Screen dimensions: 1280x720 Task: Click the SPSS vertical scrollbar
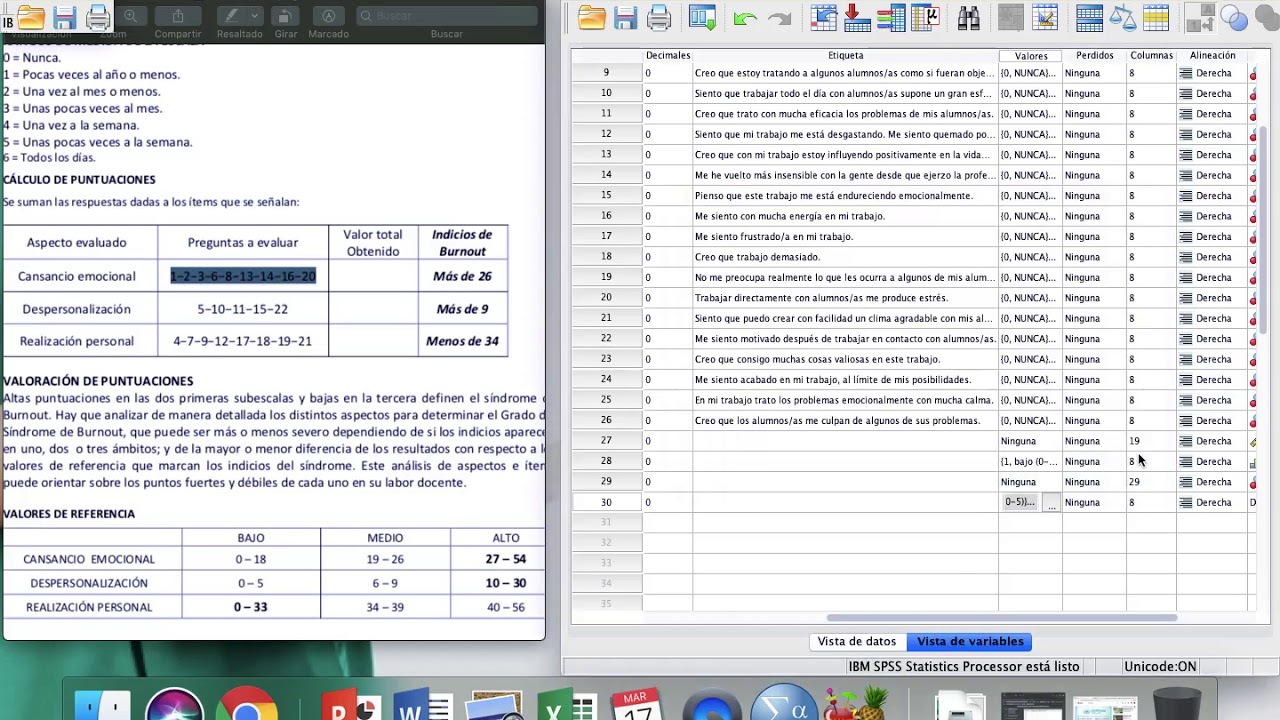[1264, 230]
